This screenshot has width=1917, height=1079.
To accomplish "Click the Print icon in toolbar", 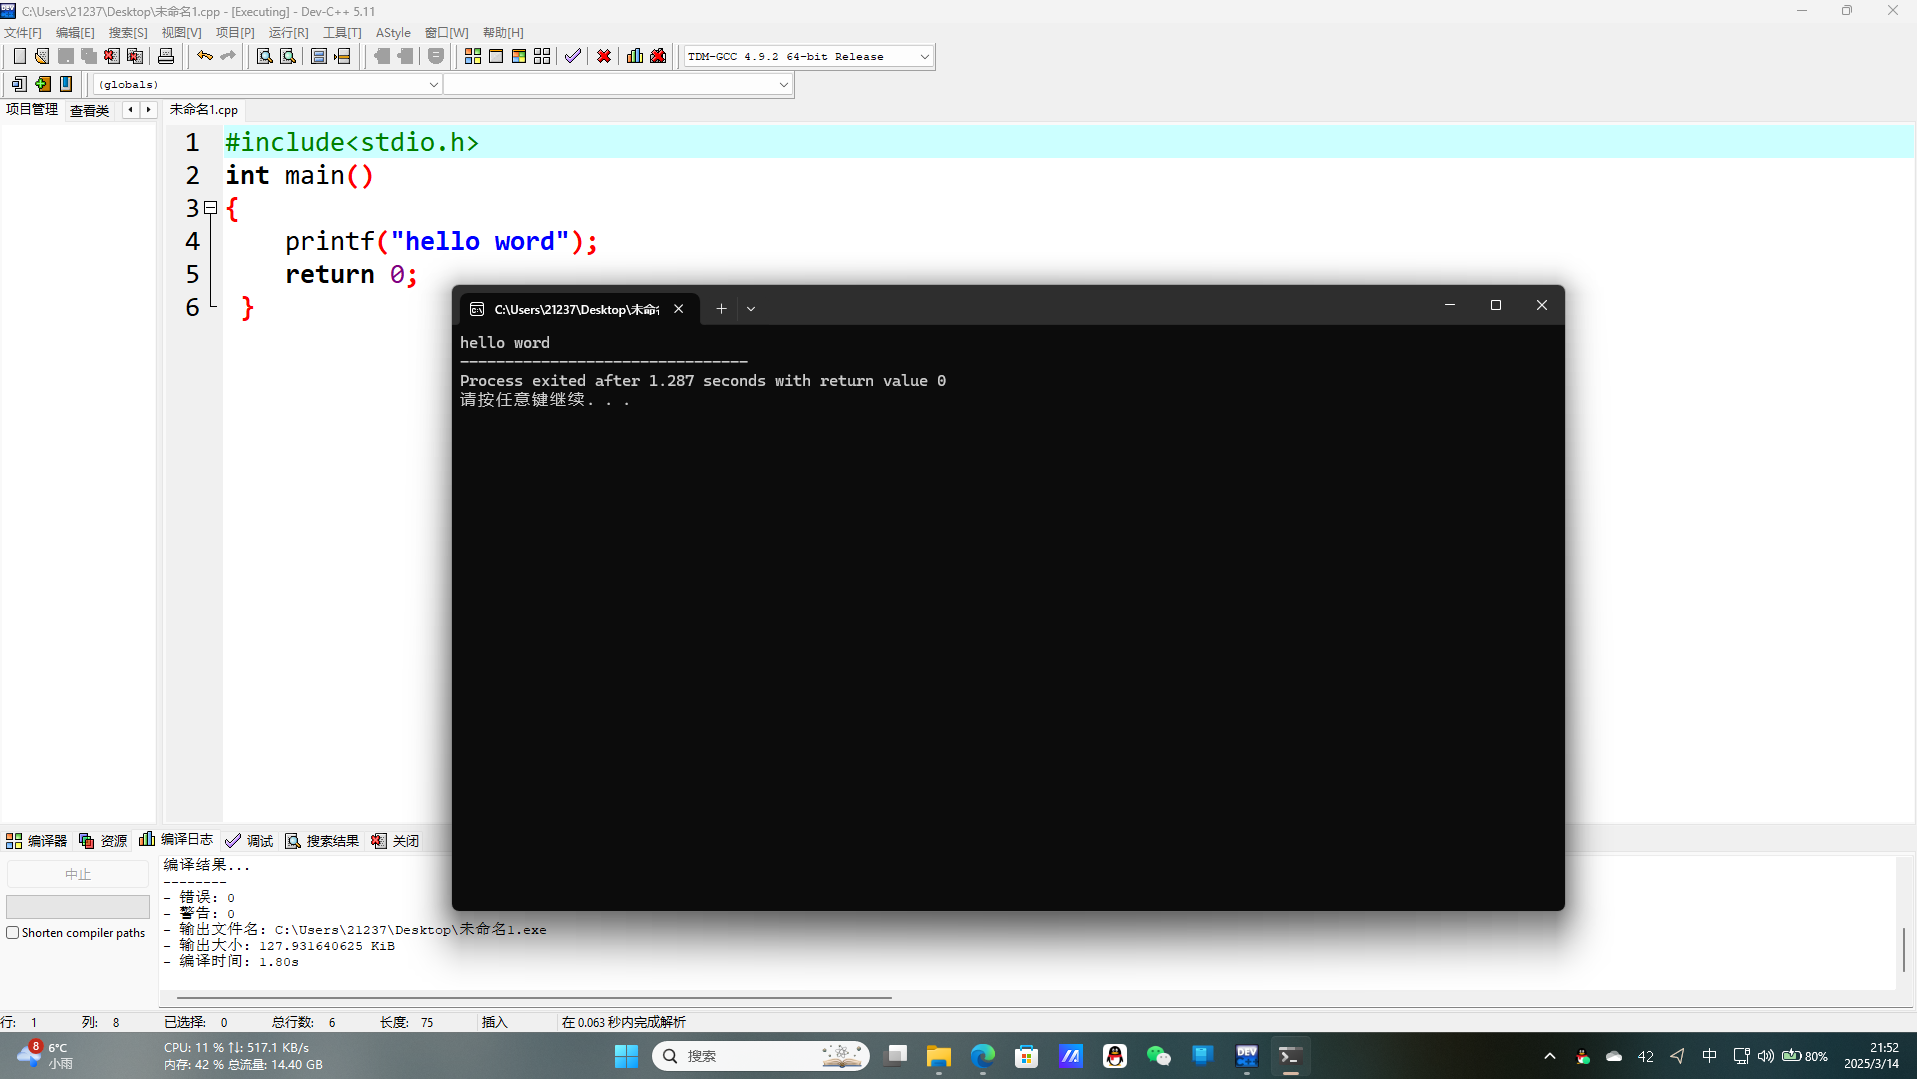I will (166, 57).
